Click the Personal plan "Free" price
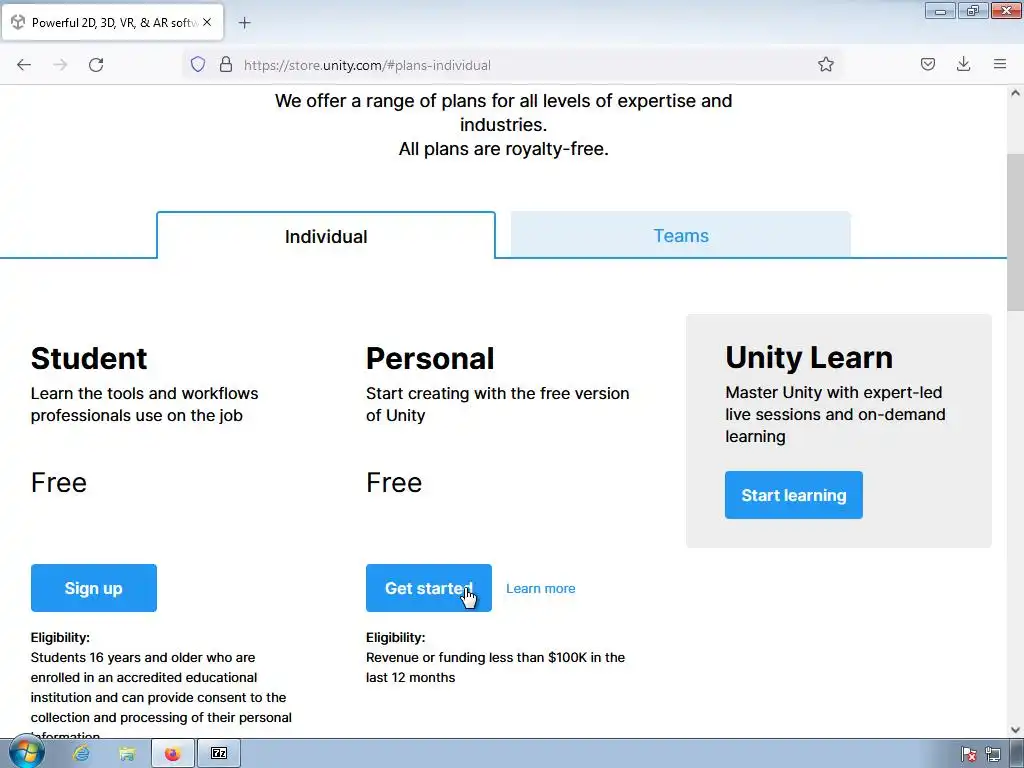Screen dimensions: 1024x768 tap(394, 483)
